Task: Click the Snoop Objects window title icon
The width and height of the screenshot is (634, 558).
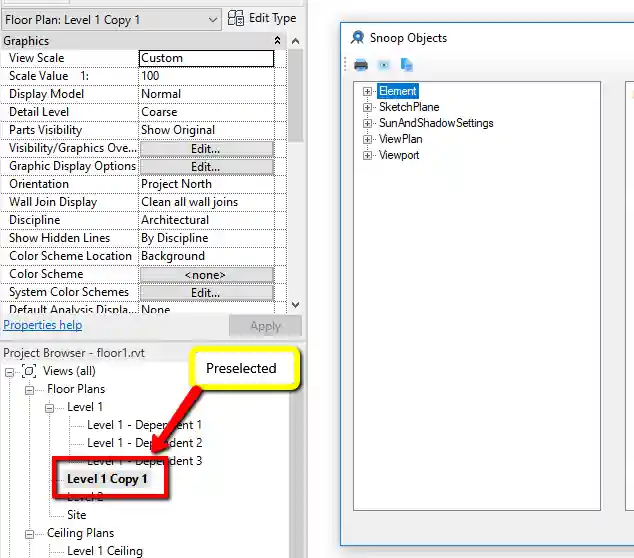Action: [358, 38]
